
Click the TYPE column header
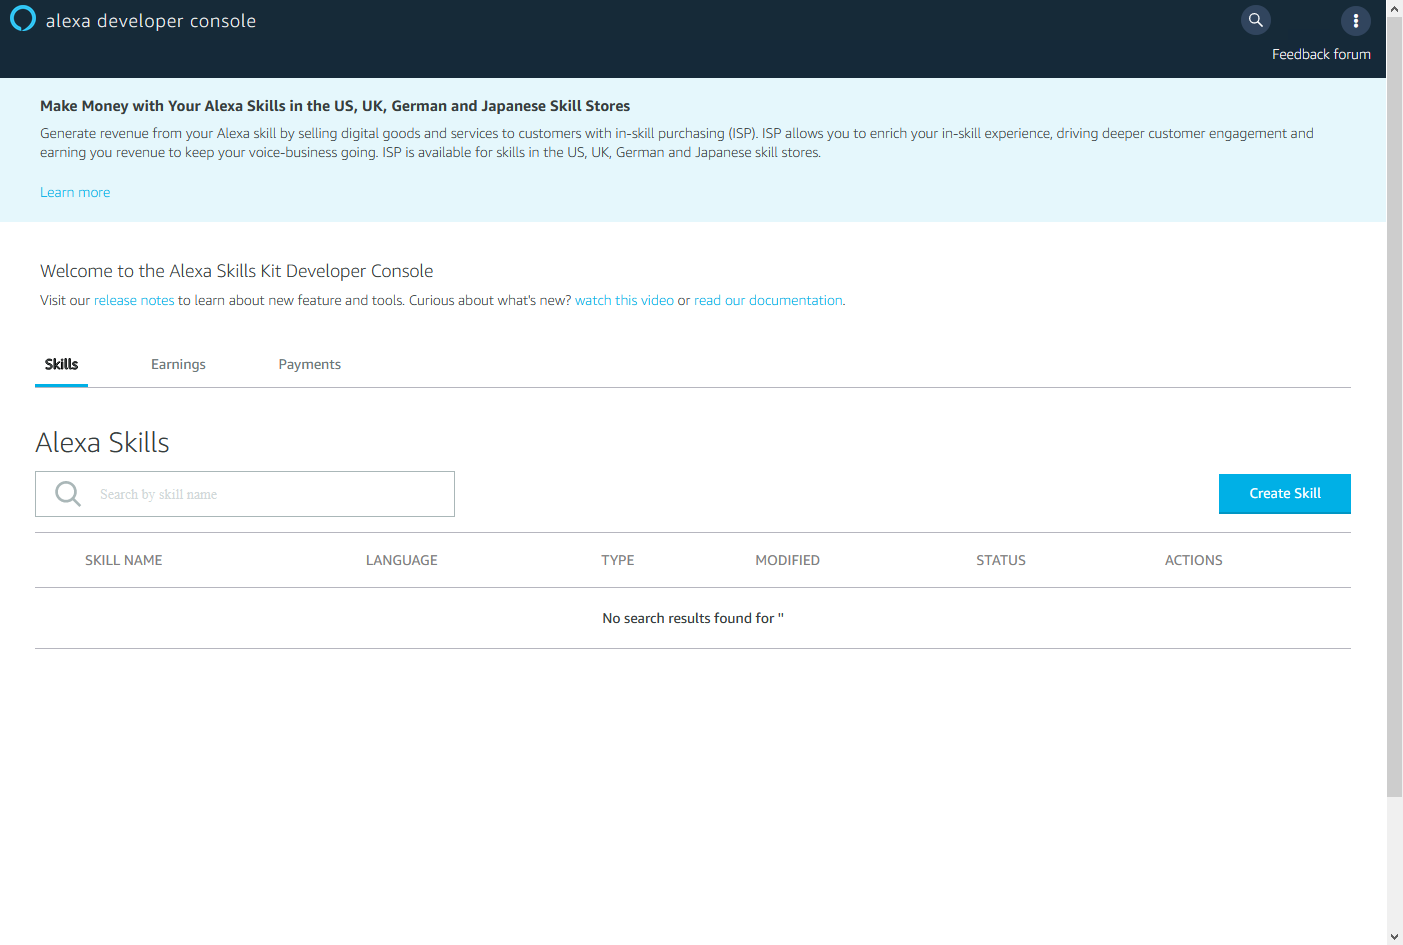click(618, 560)
